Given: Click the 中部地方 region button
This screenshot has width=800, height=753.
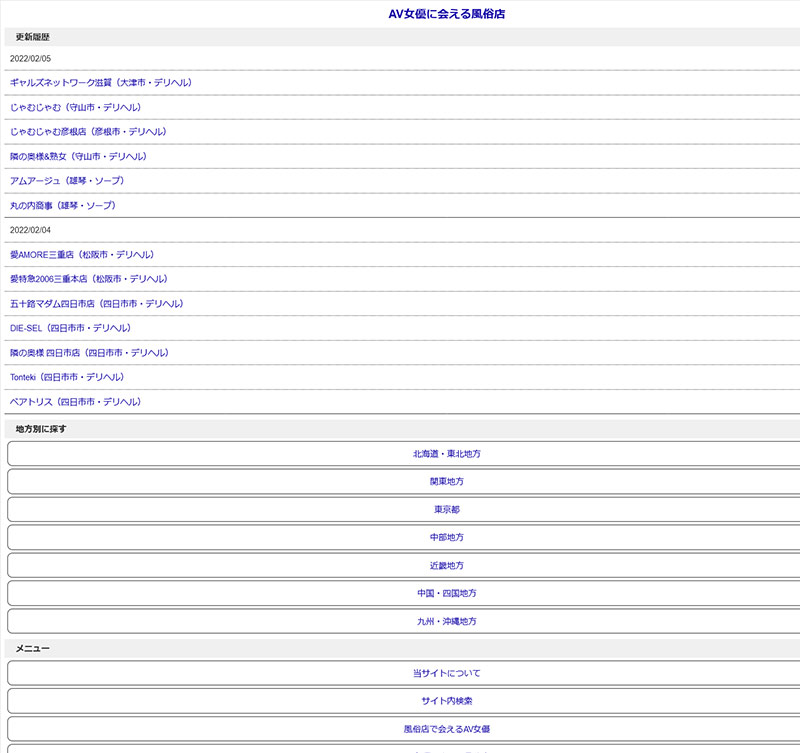Looking at the screenshot, I should [x=447, y=538].
